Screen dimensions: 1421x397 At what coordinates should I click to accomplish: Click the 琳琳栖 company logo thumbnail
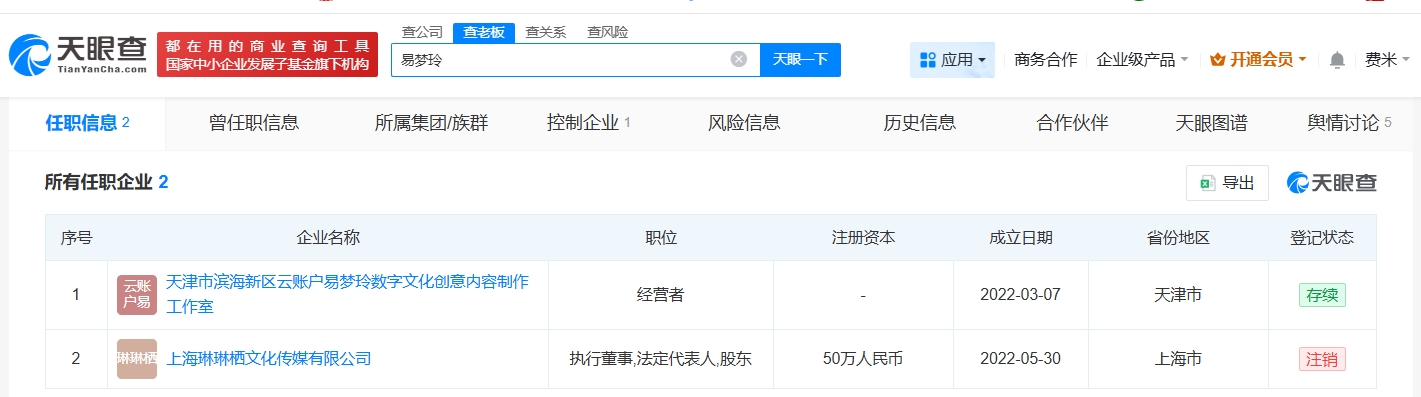[x=137, y=358]
